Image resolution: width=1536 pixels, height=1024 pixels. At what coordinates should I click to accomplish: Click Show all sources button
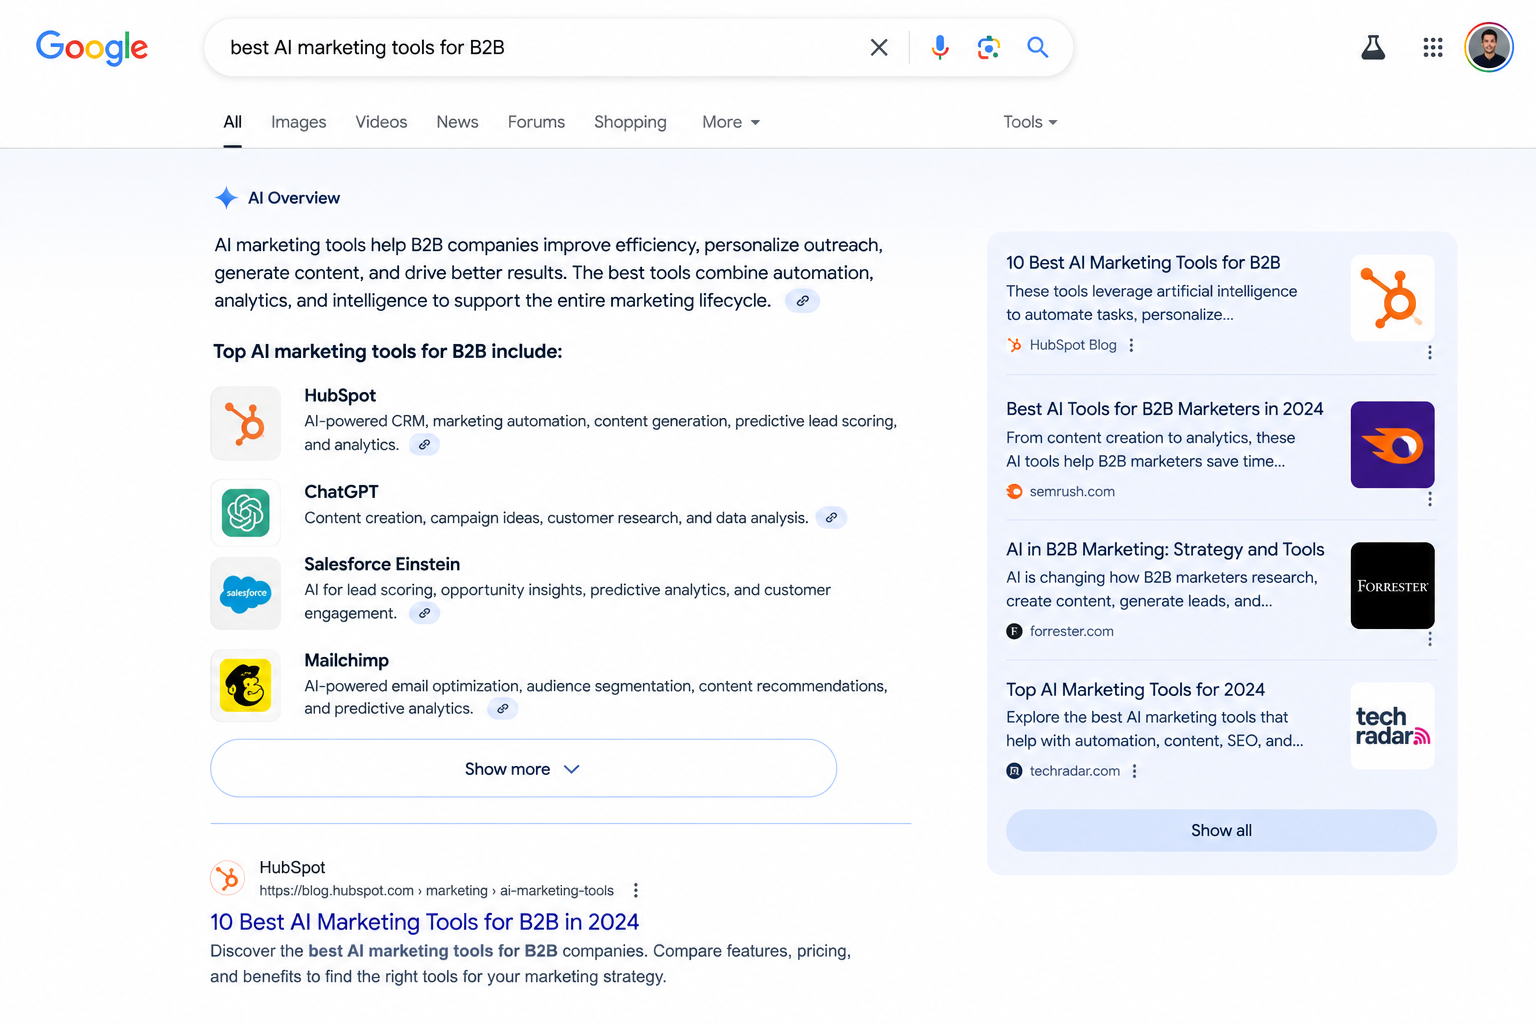point(1221,830)
